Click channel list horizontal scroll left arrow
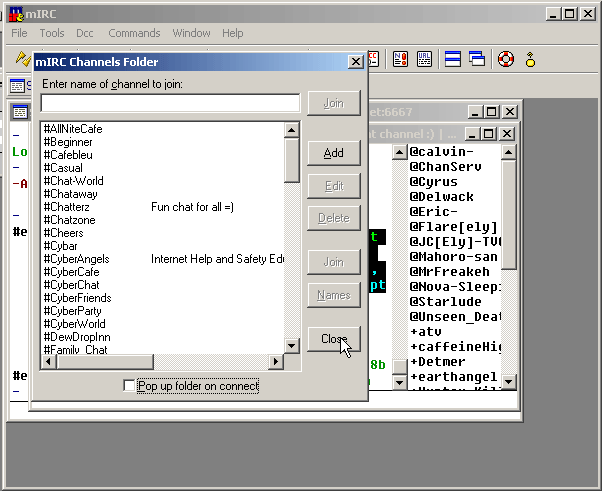 [x=48, y=361]
